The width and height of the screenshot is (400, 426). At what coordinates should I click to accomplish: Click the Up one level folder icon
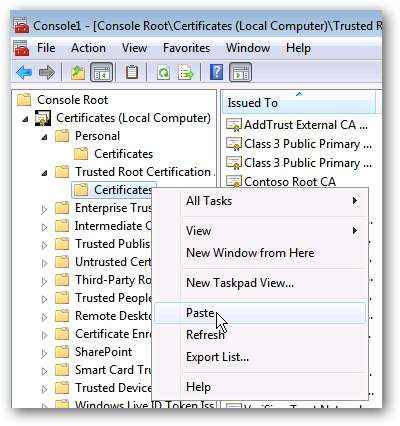coord(78,72)
